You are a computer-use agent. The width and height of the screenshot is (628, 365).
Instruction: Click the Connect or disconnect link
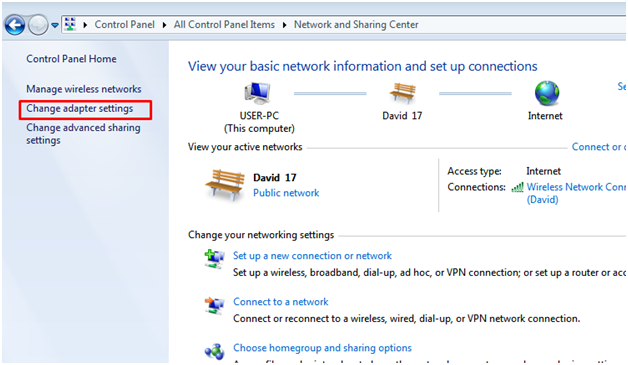point(599,147)
